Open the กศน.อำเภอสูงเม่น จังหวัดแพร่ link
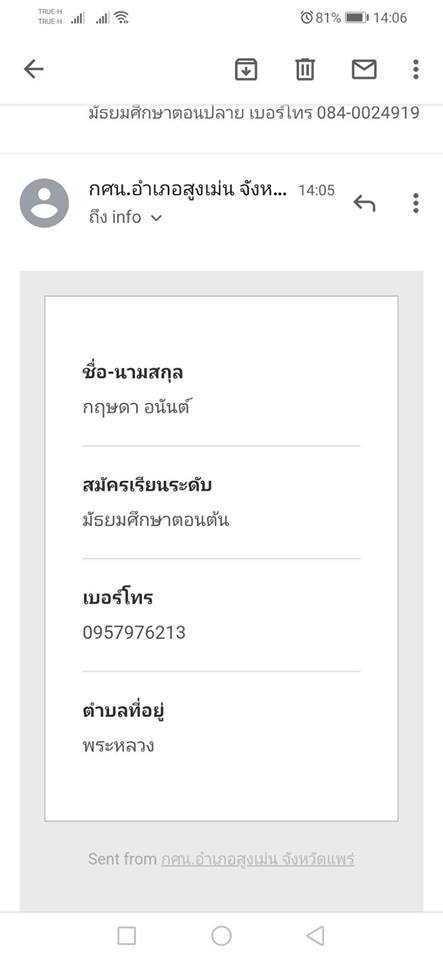 click(258, 859)
